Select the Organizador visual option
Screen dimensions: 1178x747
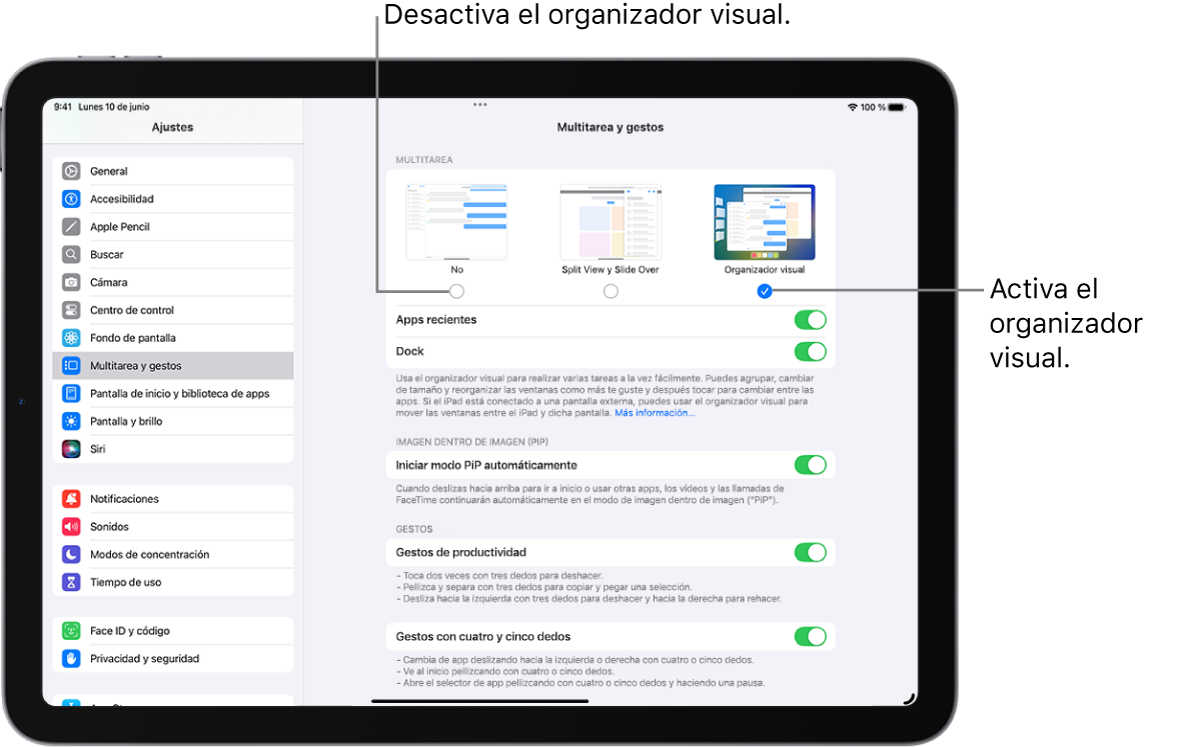pyautogui.click(x=764, y=290)
